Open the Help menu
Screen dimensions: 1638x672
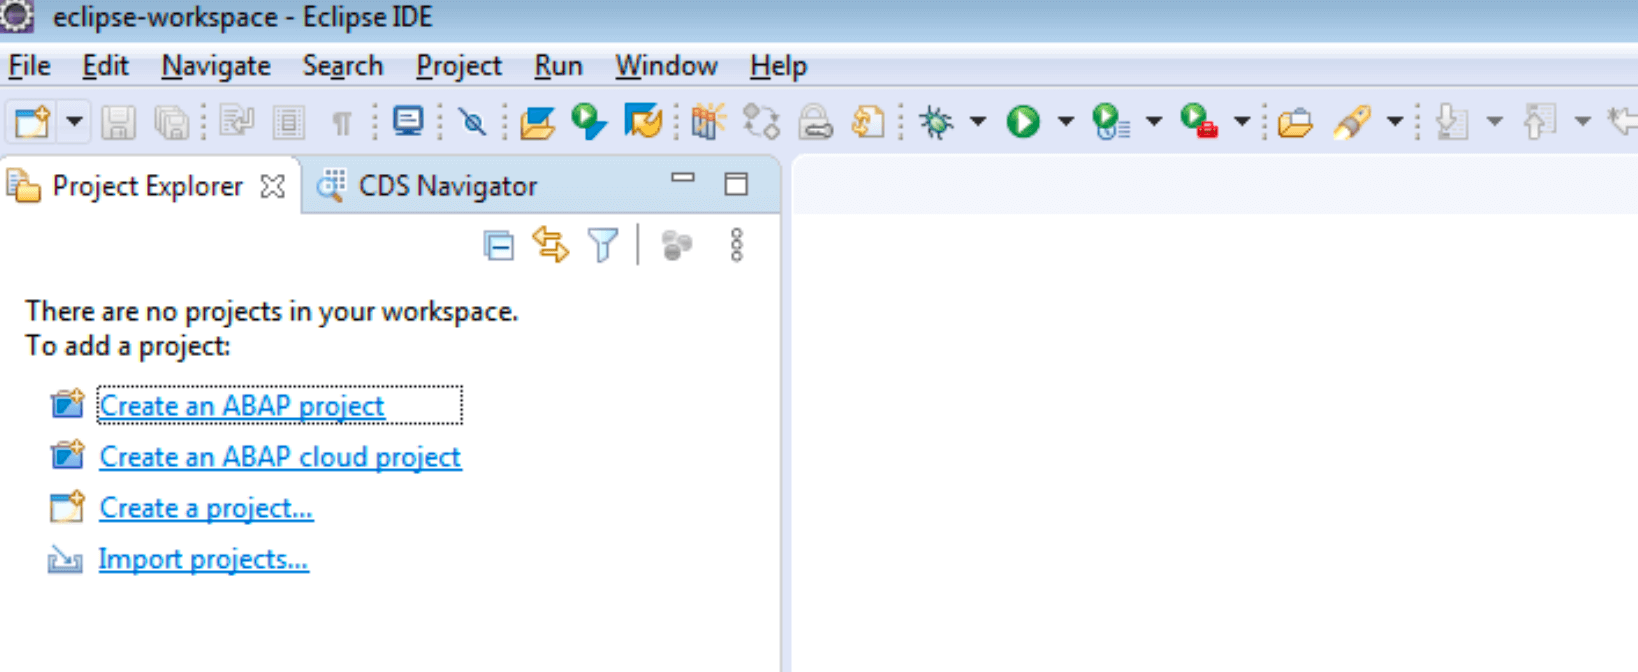(778, 66)
